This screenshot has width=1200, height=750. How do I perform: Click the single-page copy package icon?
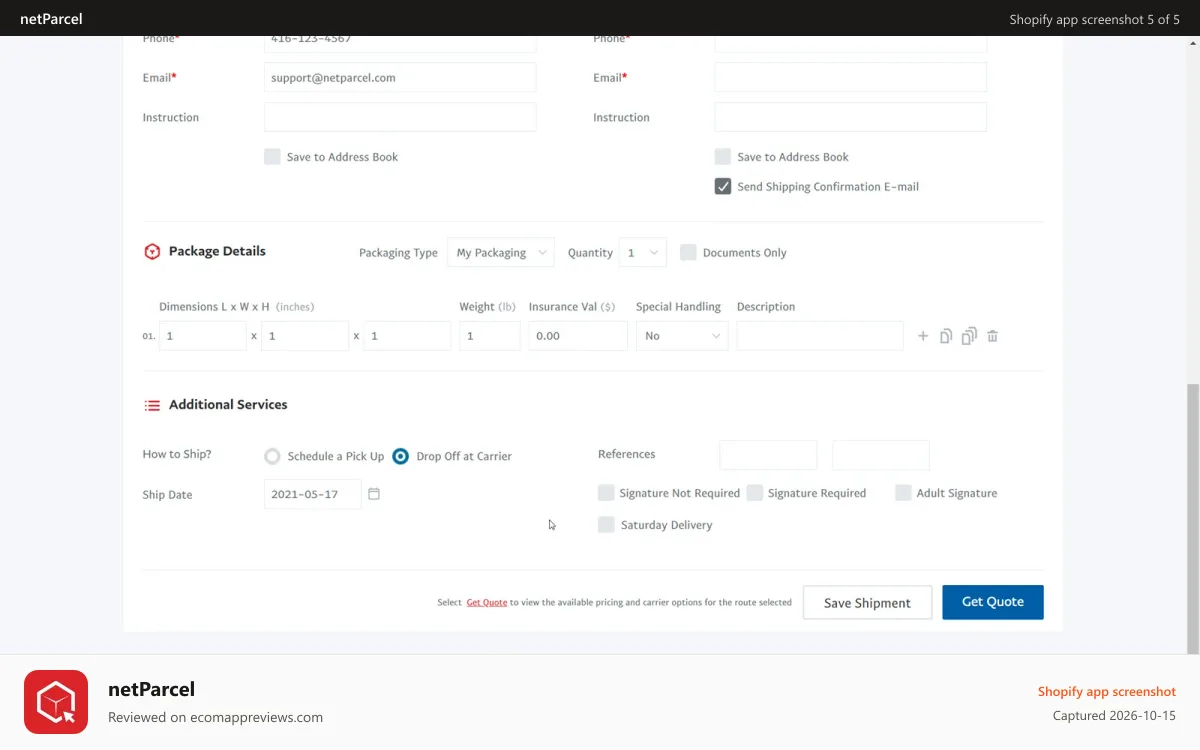click(946, 336)
